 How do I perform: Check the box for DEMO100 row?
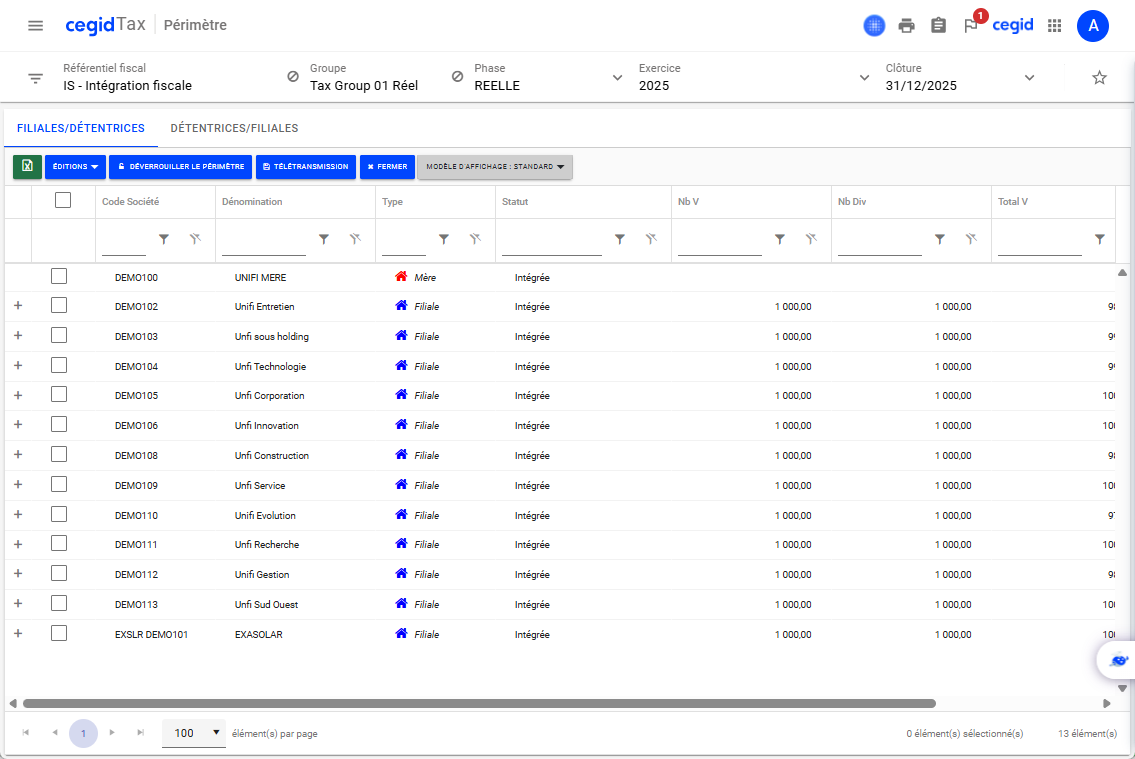point(59,277)
